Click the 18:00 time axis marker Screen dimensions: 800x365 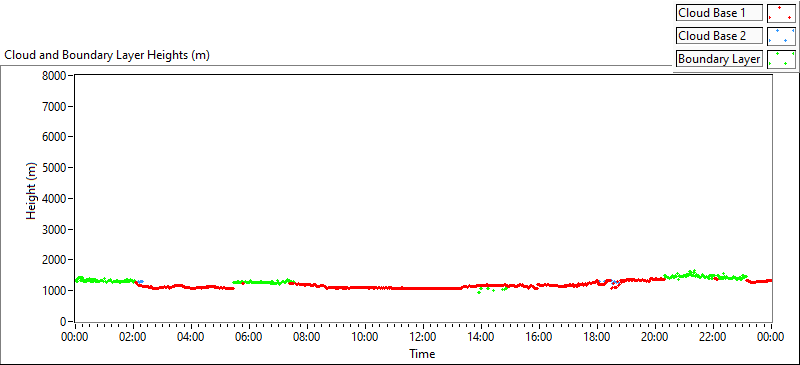click(597, 337)
